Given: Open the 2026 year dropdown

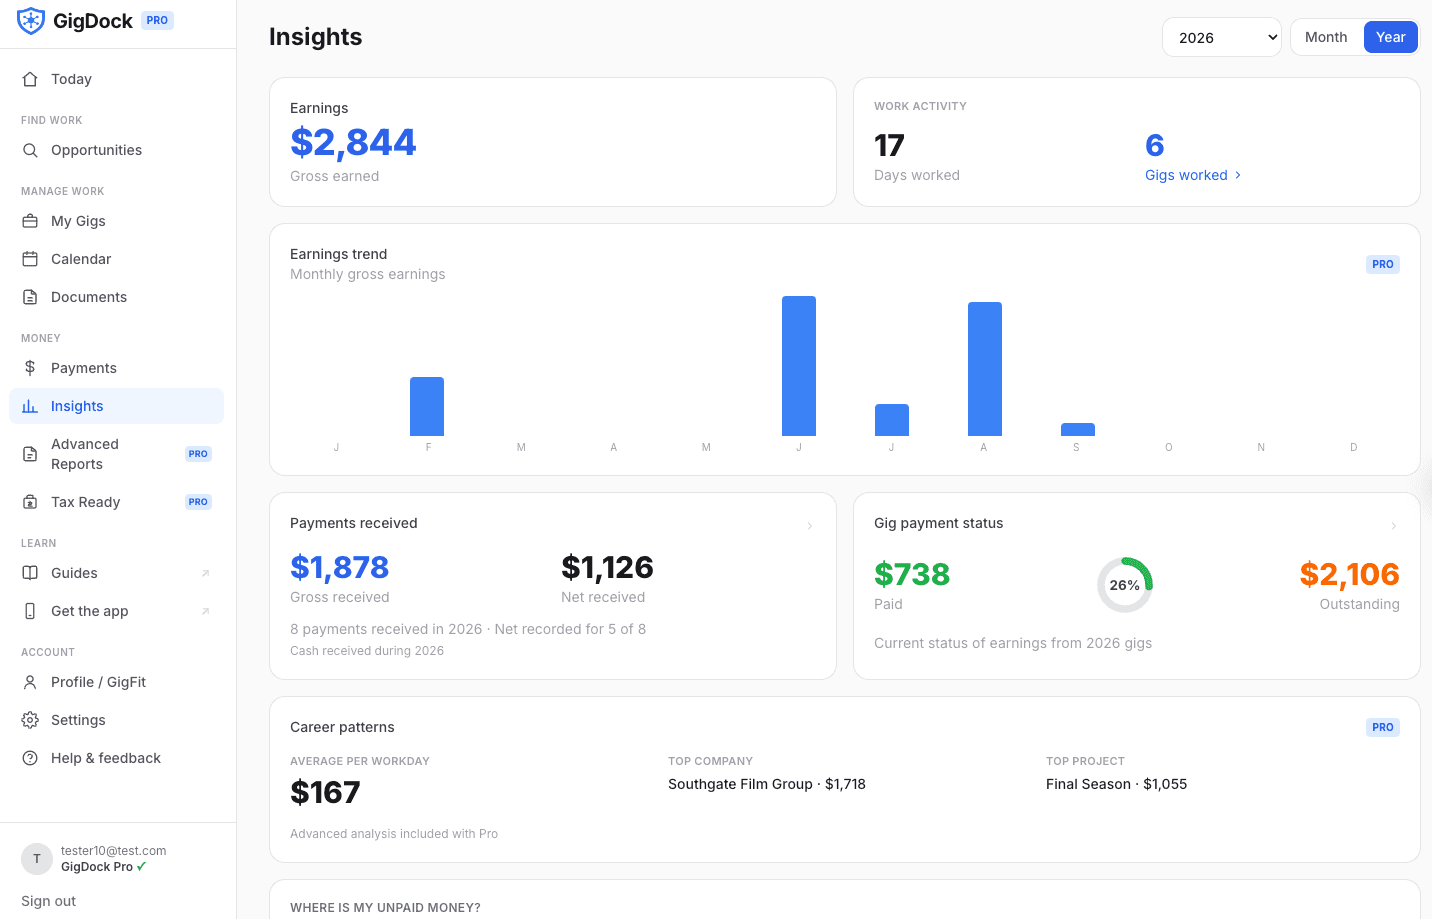Looking at the screenshot, I should pyautogui.click(x=1221, y=37).
